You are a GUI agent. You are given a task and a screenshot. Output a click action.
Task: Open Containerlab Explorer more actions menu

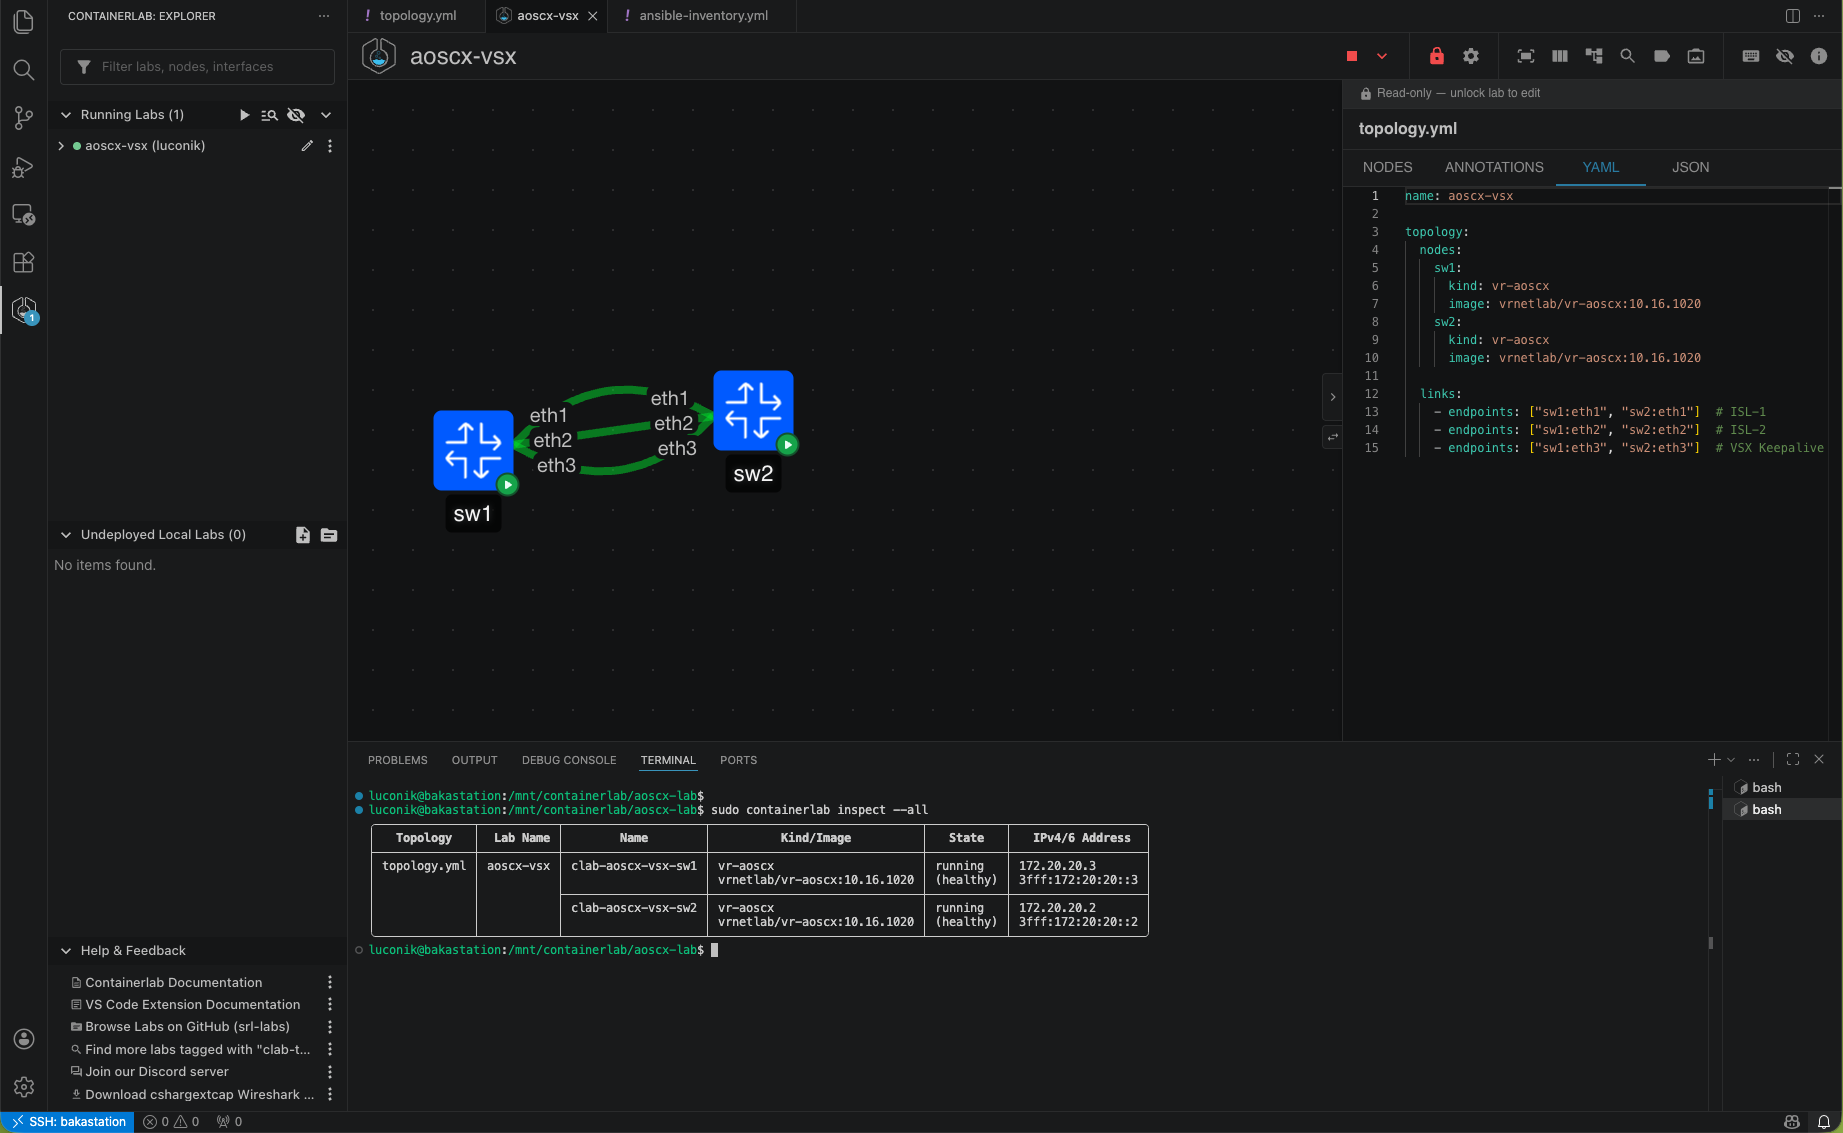324,16
